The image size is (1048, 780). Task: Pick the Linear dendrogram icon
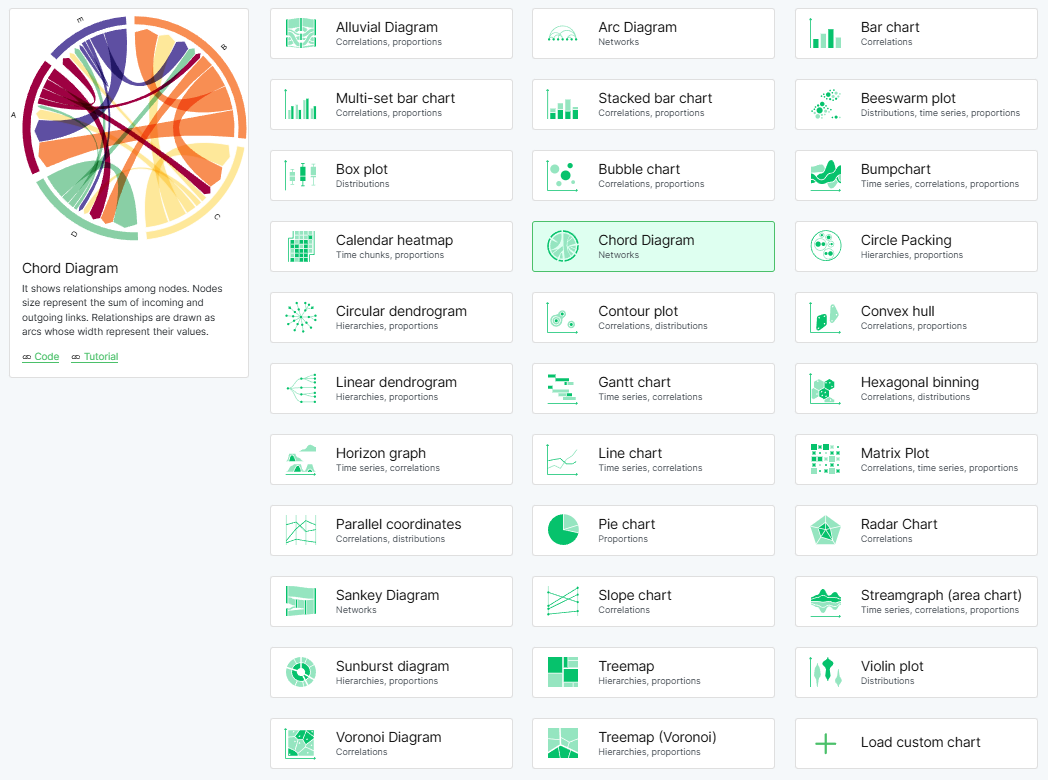[x=301, y=388]
